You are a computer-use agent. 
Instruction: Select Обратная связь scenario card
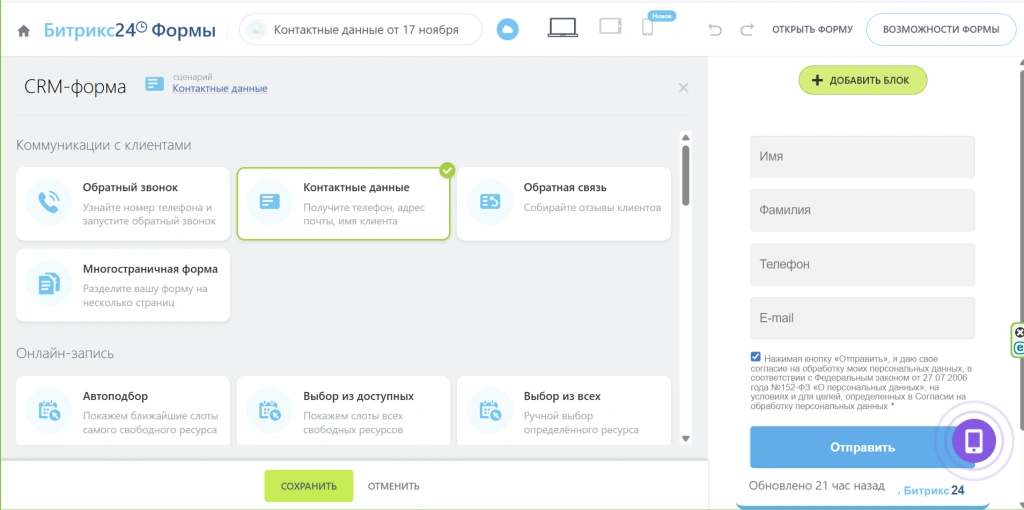pos(564,204)
